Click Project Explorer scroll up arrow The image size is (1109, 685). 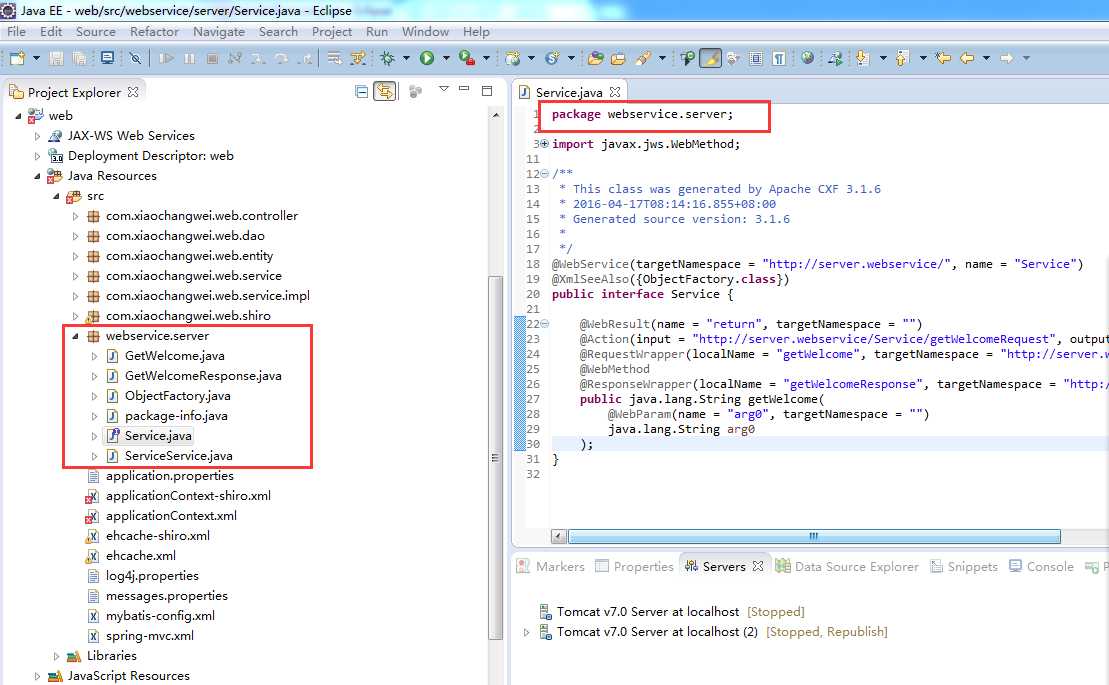(x=496, y=115)
